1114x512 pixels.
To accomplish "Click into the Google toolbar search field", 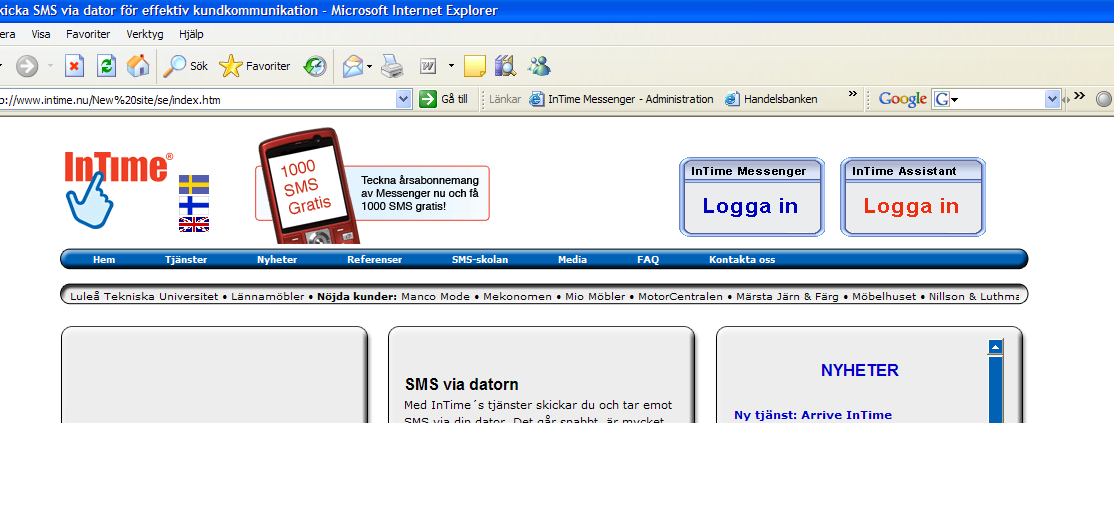I will pos(1002,99).
